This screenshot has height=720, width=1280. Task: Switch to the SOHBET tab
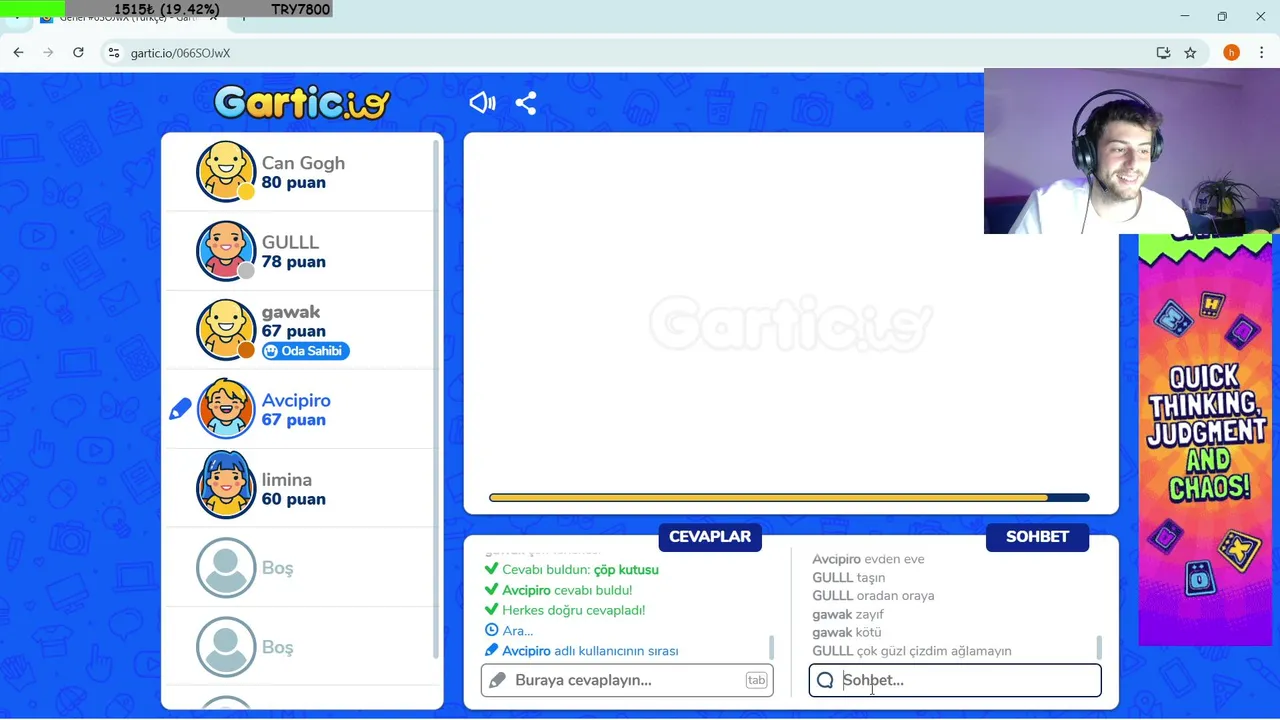(1037, 537)
